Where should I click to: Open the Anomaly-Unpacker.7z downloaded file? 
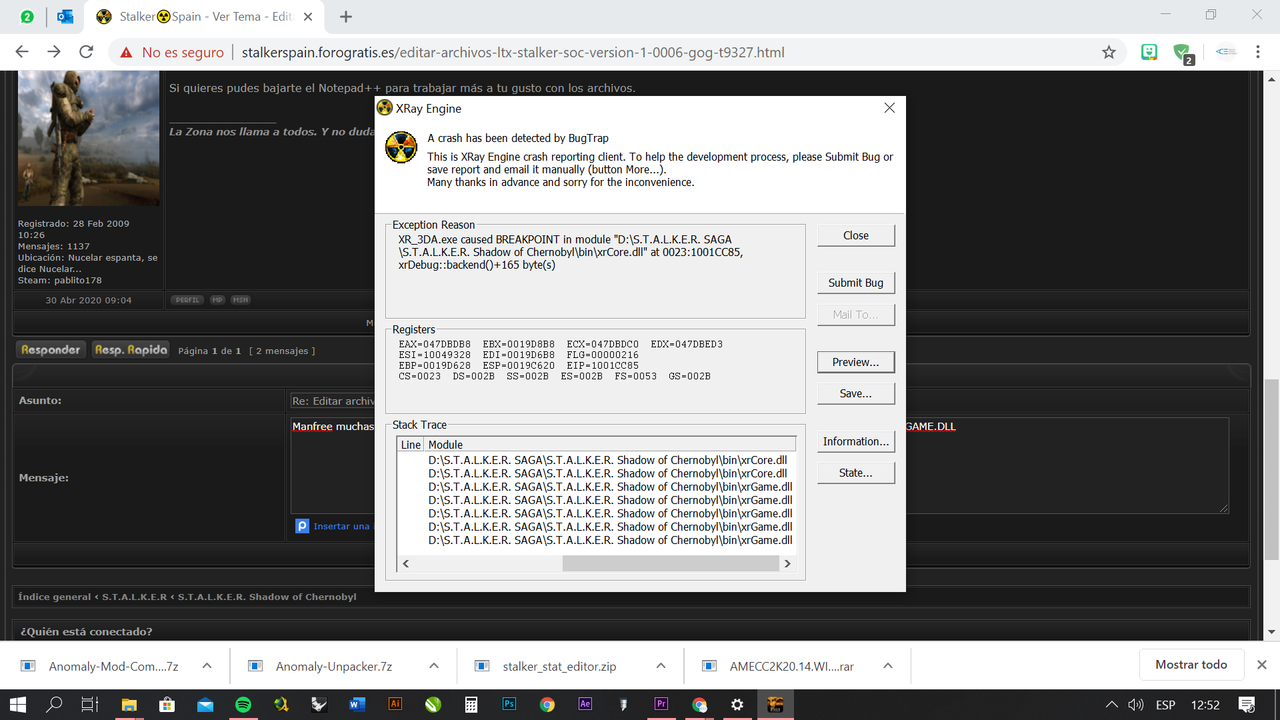pos(334,666)
